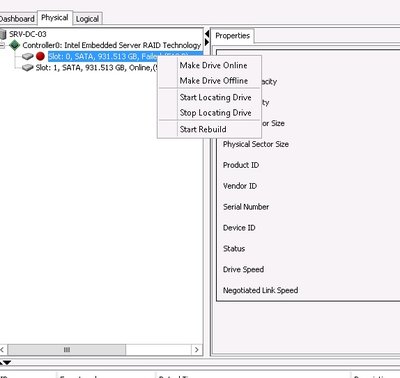Click the horizontal scrollbar thumb

67,350
